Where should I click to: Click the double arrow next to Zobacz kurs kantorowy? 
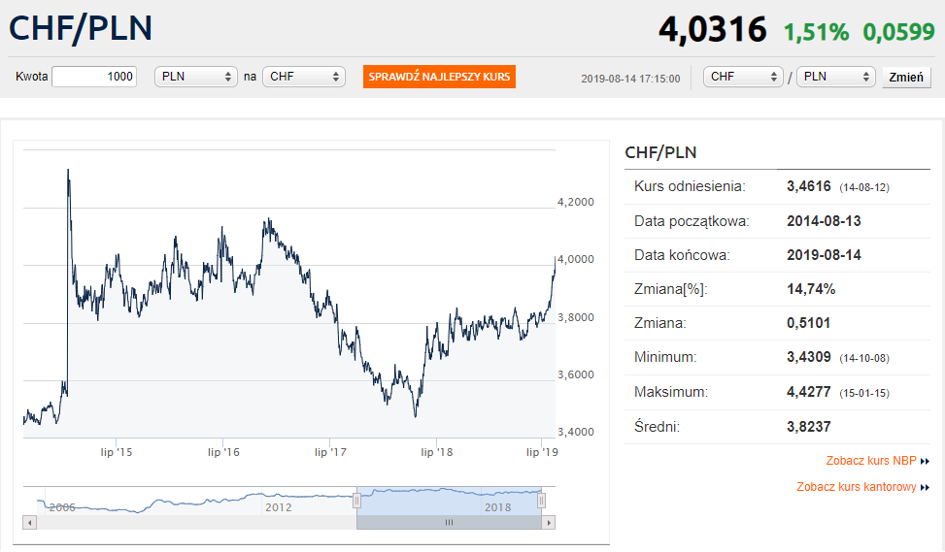click(925, 487)
